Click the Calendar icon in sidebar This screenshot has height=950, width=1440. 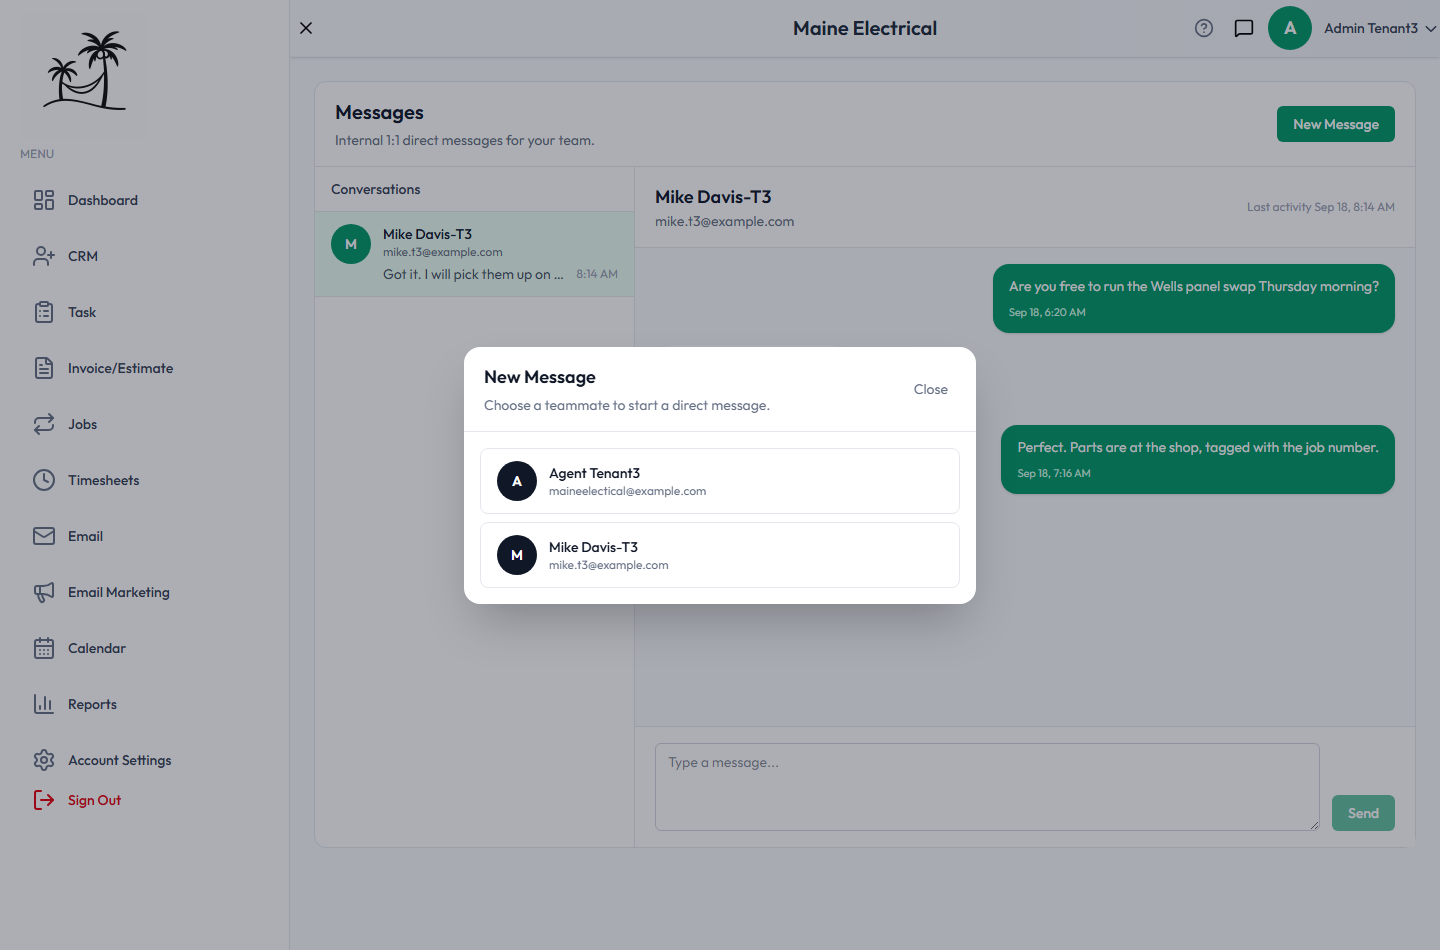44,648
